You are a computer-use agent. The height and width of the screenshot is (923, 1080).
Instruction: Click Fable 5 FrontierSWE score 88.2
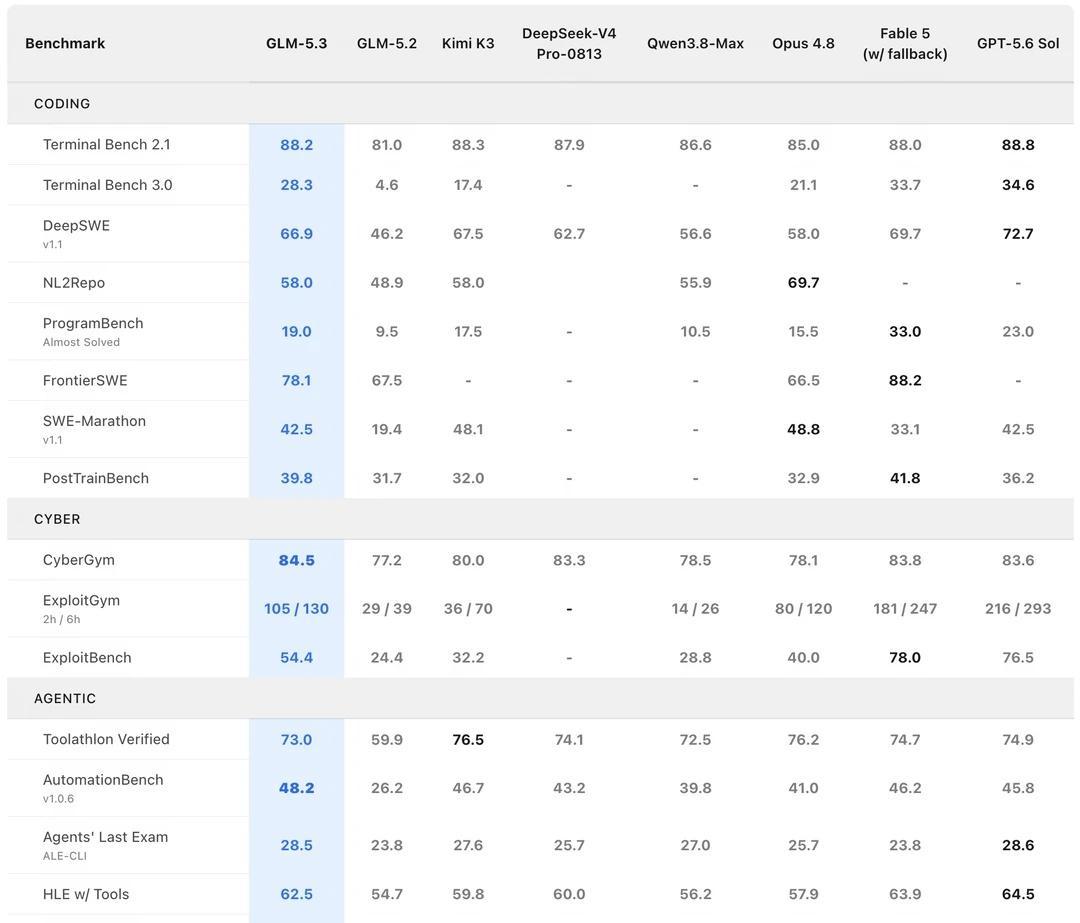click(904, 381)
